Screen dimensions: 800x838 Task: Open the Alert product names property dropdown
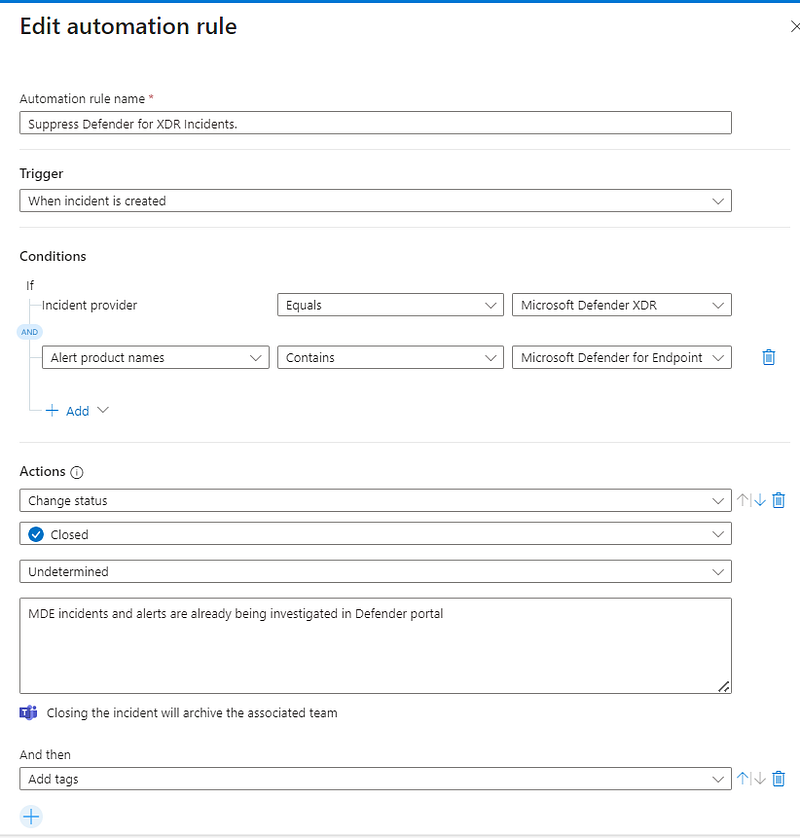coord(156,358)
